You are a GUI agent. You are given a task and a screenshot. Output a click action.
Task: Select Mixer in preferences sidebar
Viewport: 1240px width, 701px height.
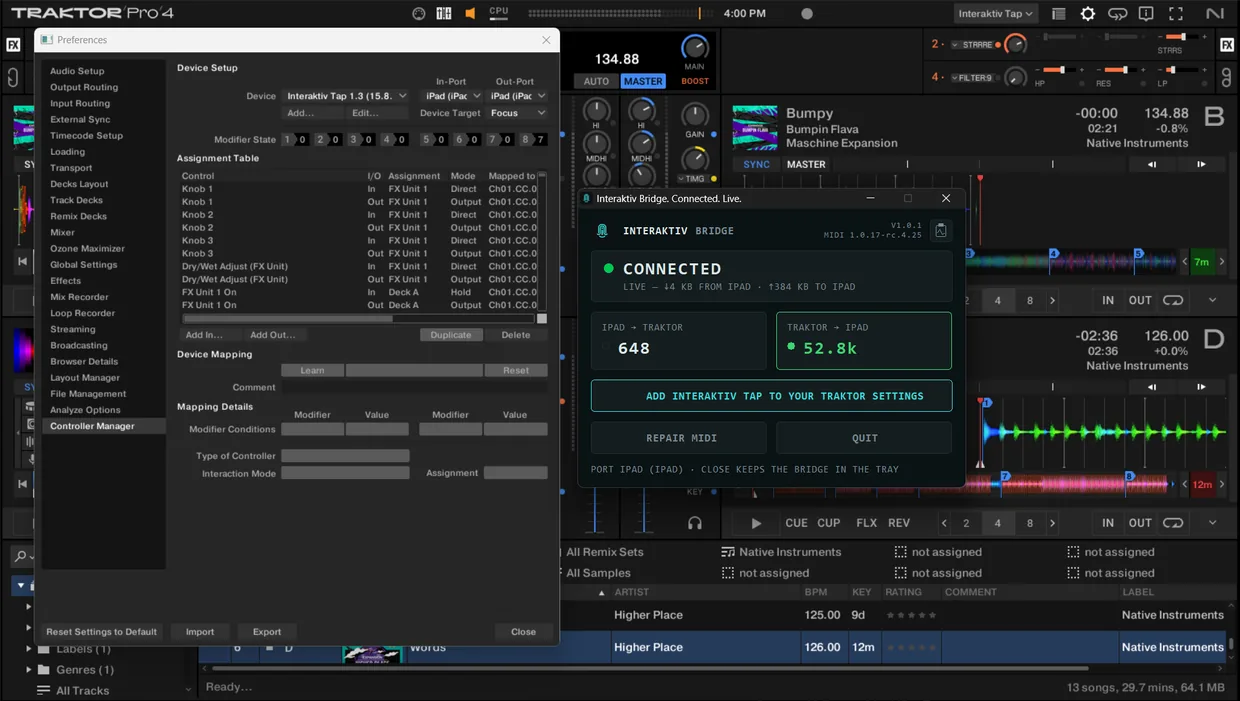point(103,232)
